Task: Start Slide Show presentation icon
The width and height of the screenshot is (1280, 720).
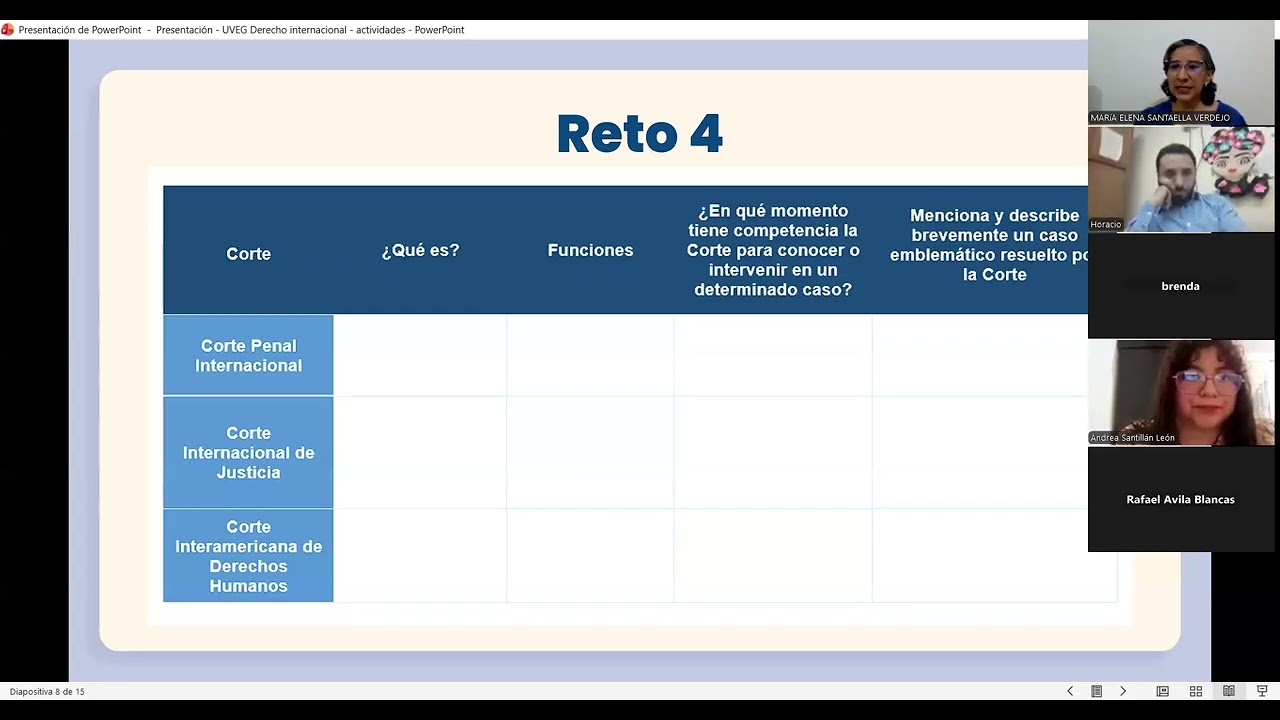Action: [1262, 691]
